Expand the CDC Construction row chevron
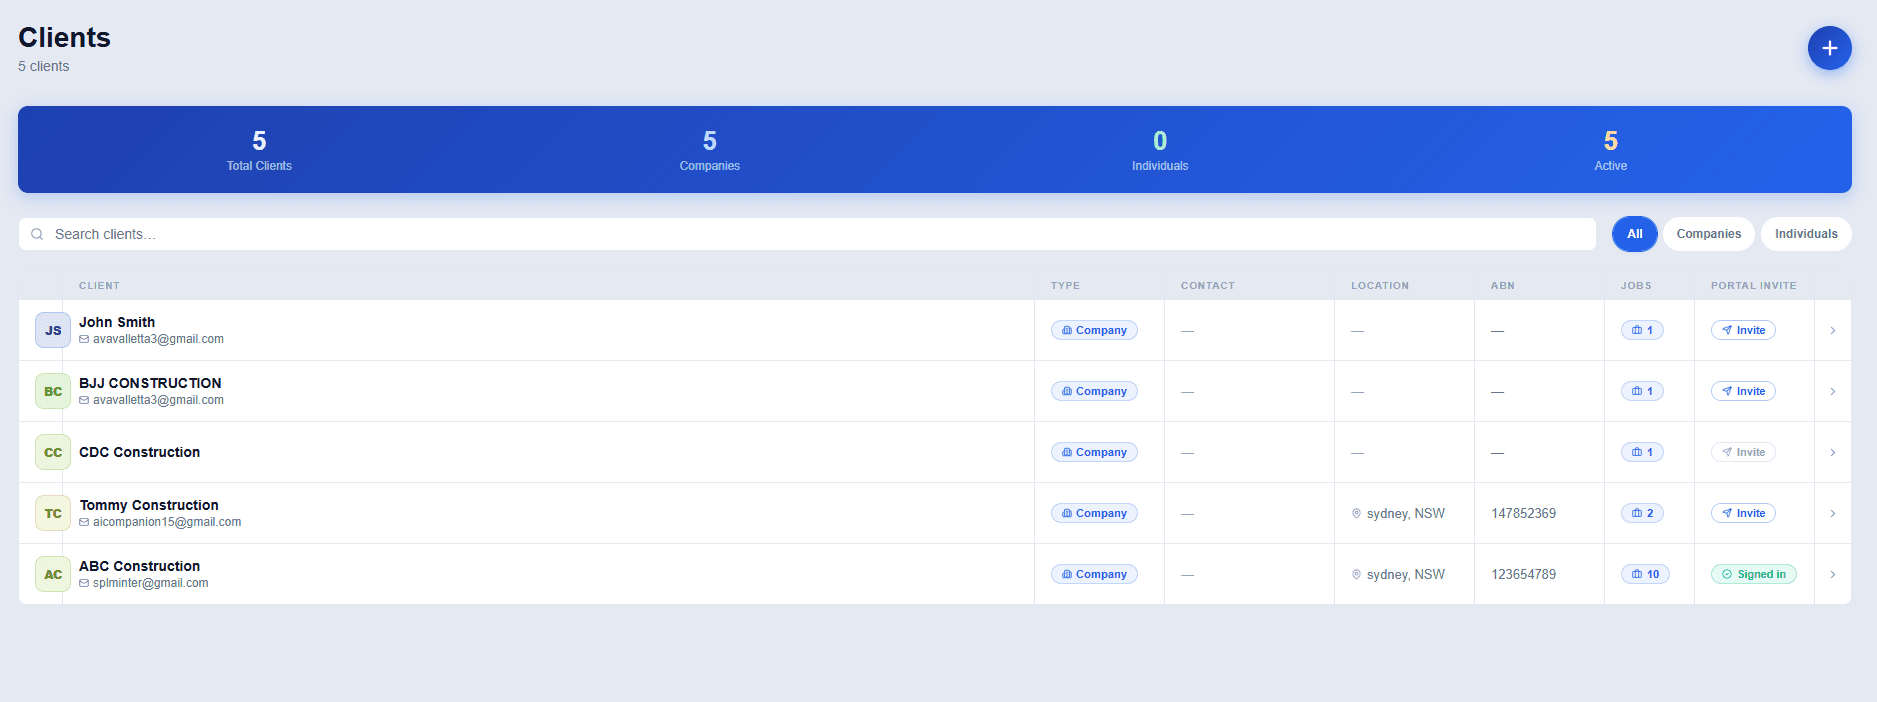 point(1832,452)
